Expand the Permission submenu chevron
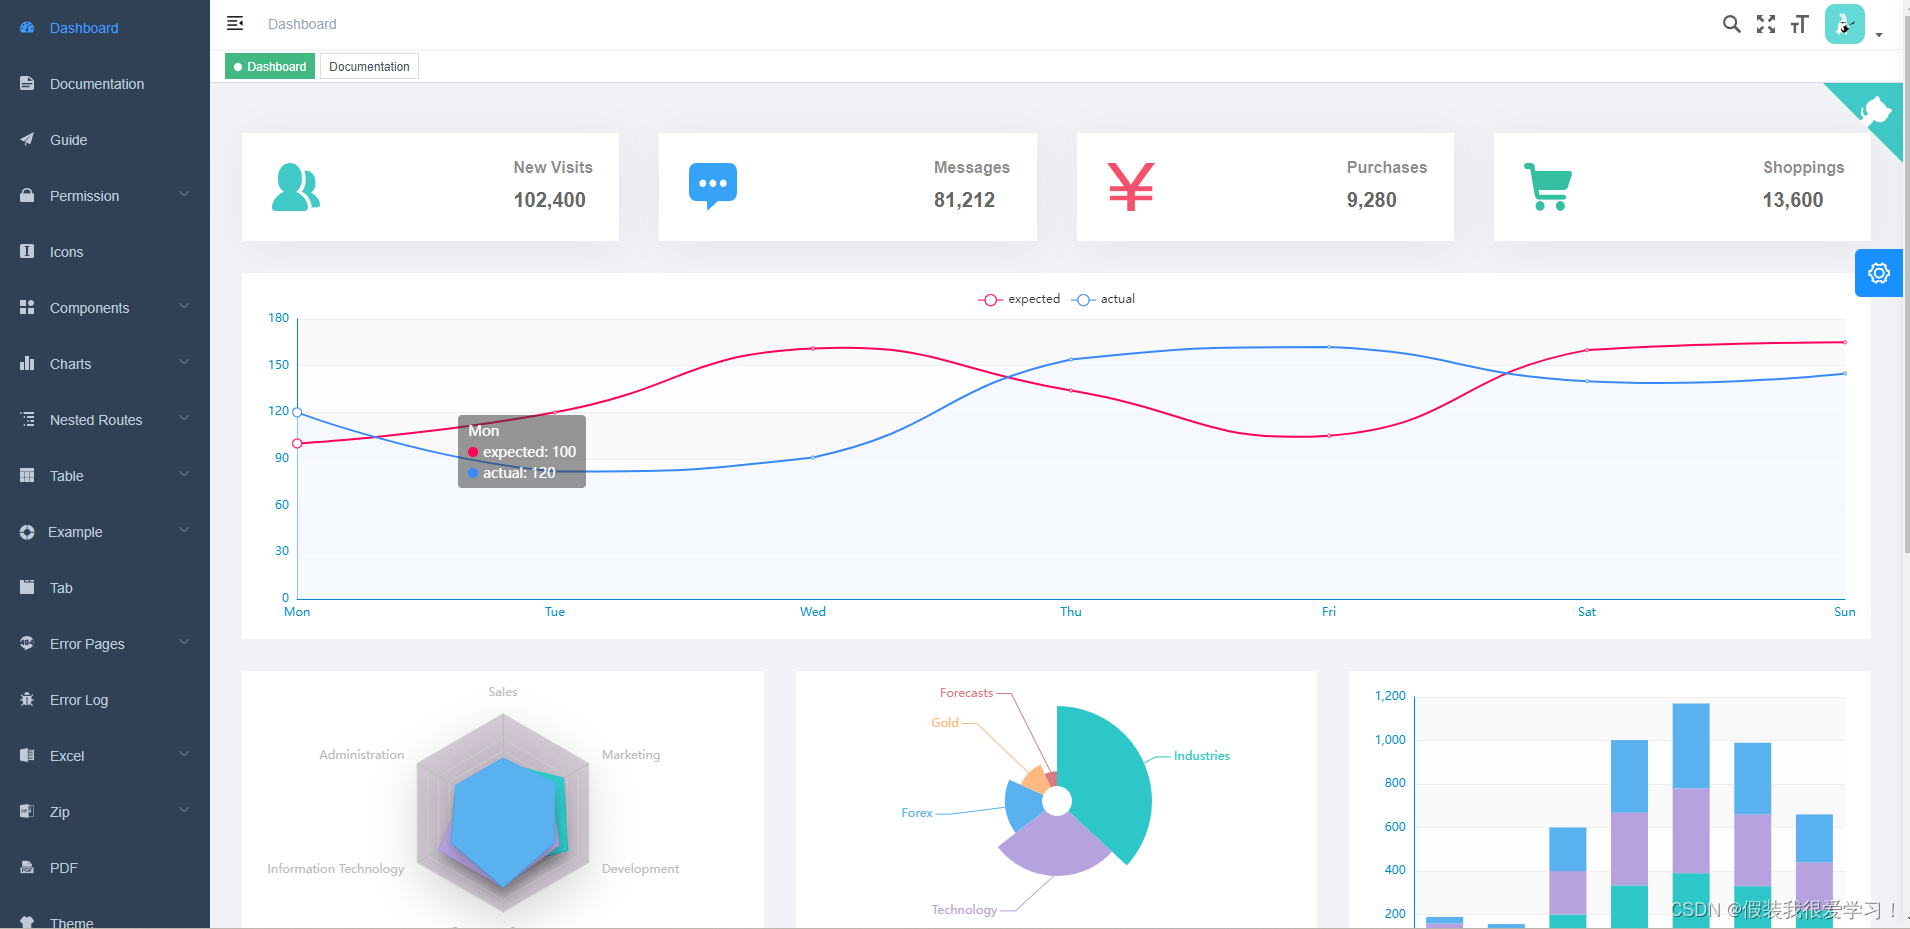Screen dimensions: 1910x929 [x=184, y=194]
